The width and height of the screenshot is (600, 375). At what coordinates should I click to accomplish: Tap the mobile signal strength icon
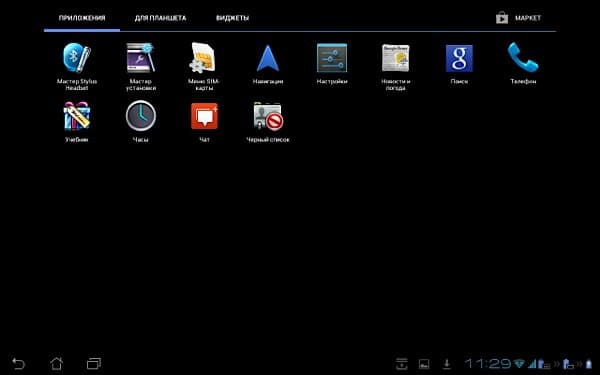tap(532, 364)
